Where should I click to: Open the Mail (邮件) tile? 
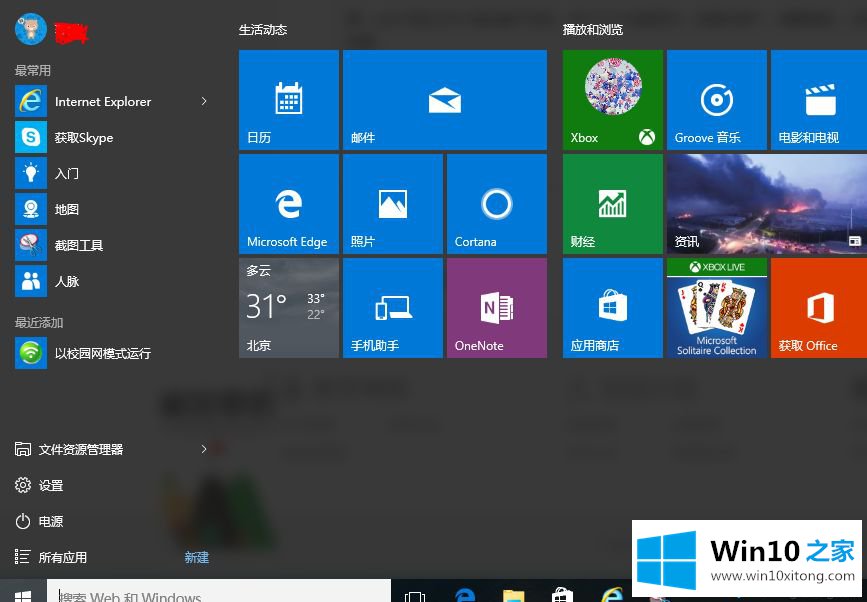click(444, 100)
